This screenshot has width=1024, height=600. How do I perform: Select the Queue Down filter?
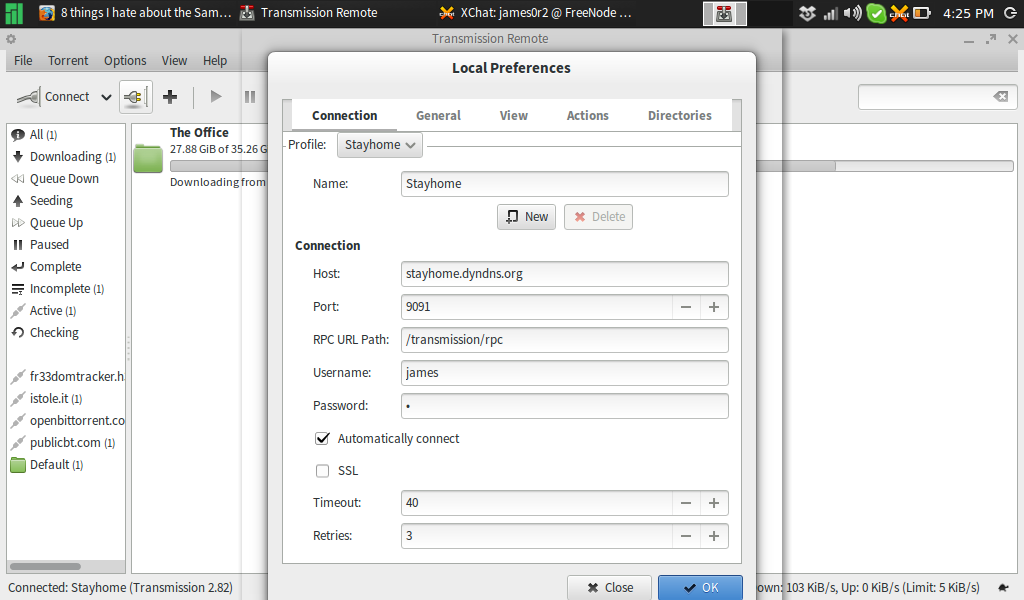(56, 179)
